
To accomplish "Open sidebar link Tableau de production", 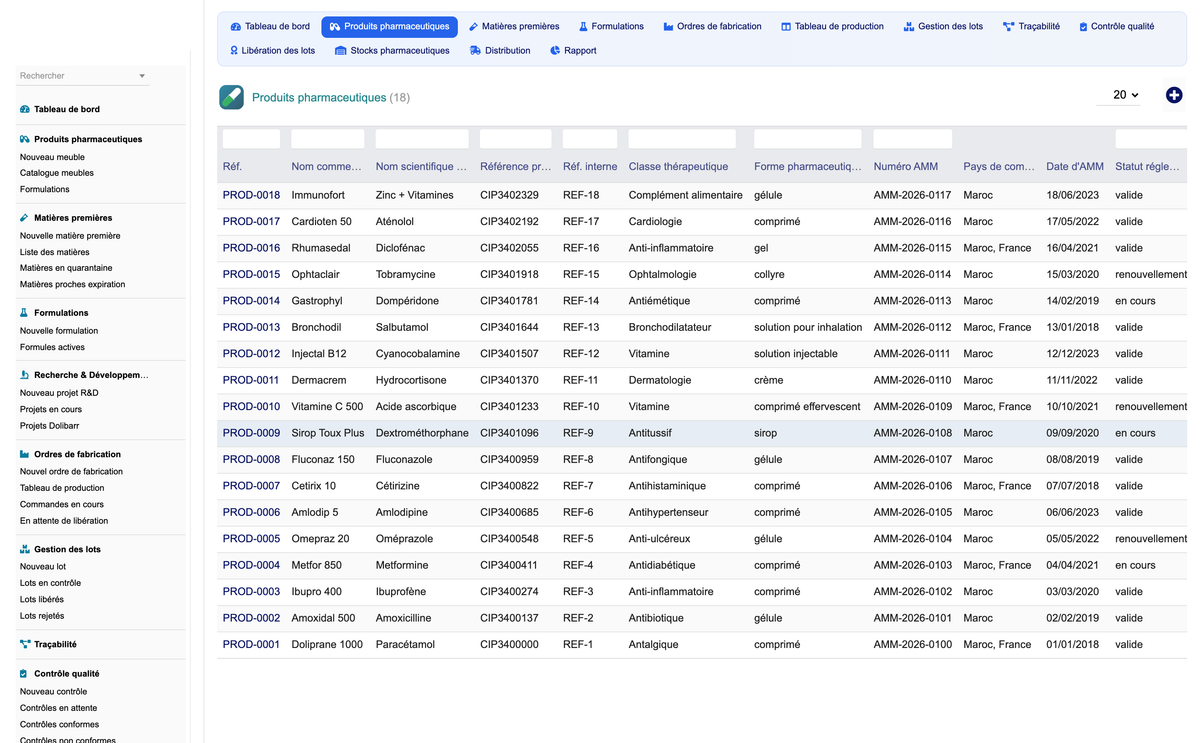I will [62, 488].
